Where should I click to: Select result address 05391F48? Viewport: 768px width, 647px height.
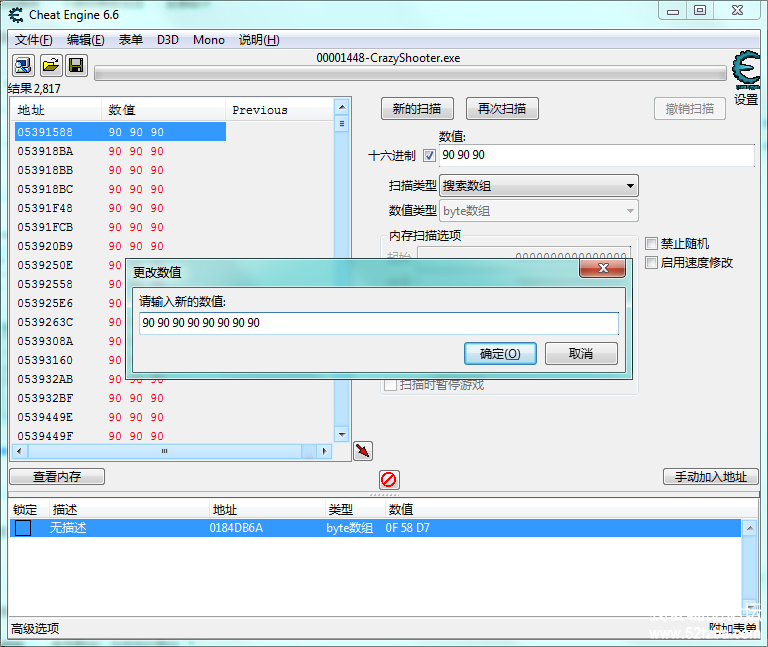click(x=45, y=208)
